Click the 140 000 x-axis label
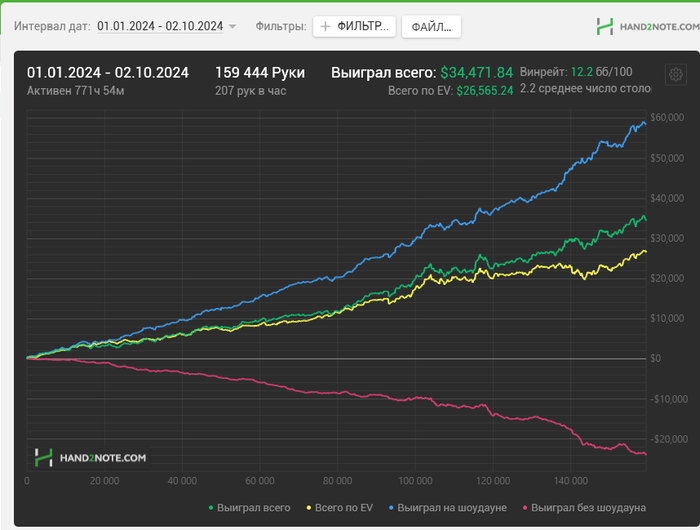Viewport: 700px width, 530px height. [571, 481]
